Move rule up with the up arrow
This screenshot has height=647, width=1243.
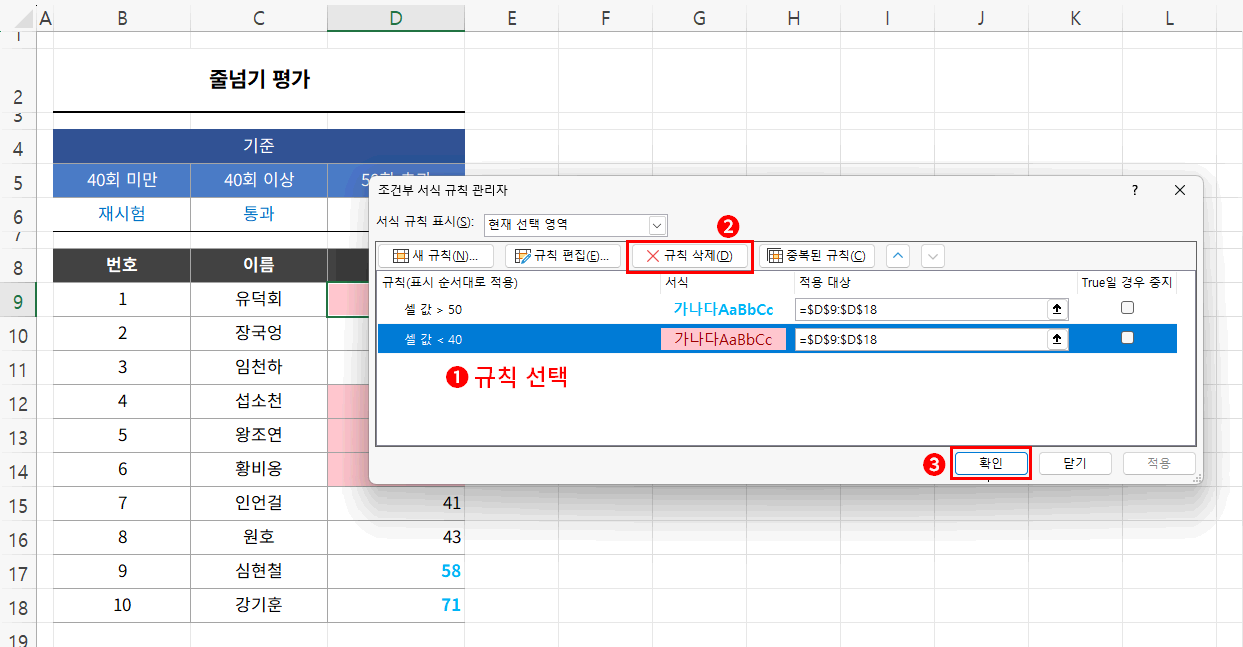[x=898, y=256]
